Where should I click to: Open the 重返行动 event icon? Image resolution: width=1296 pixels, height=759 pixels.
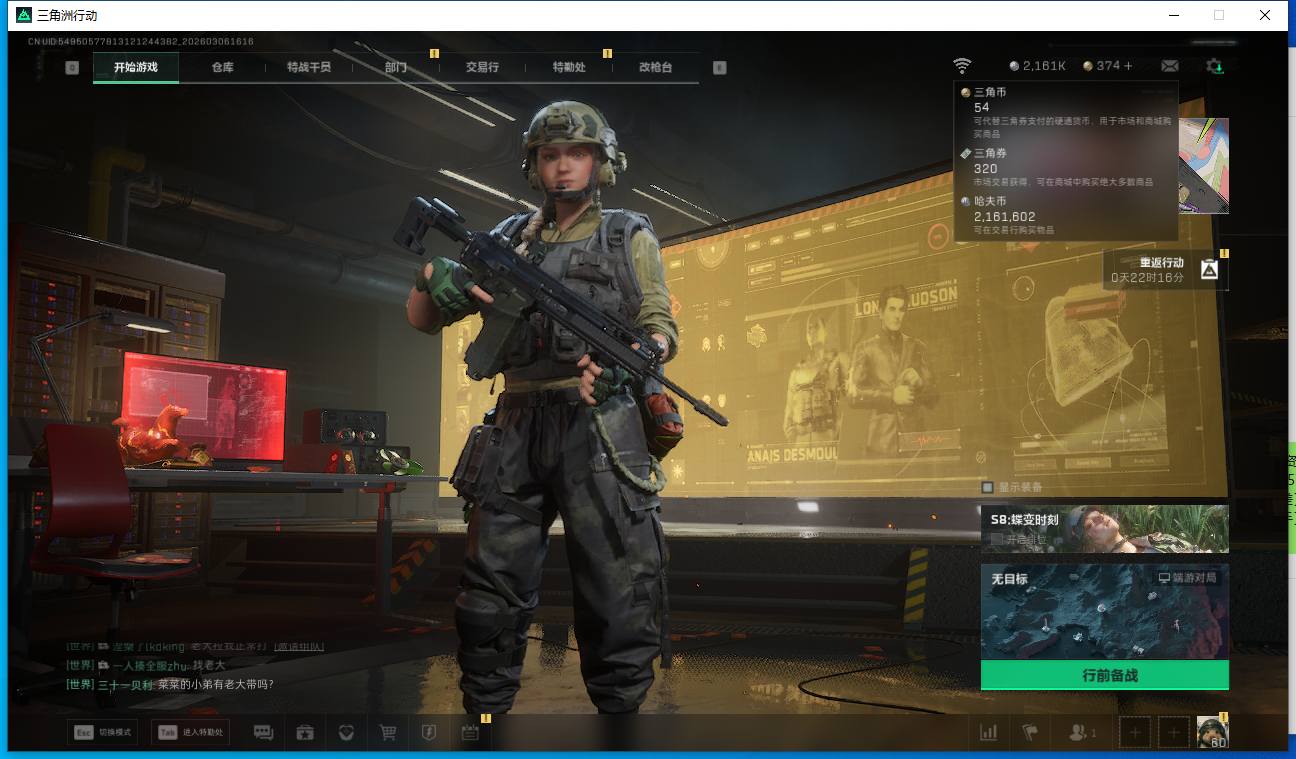click(x=1209, y=269)
